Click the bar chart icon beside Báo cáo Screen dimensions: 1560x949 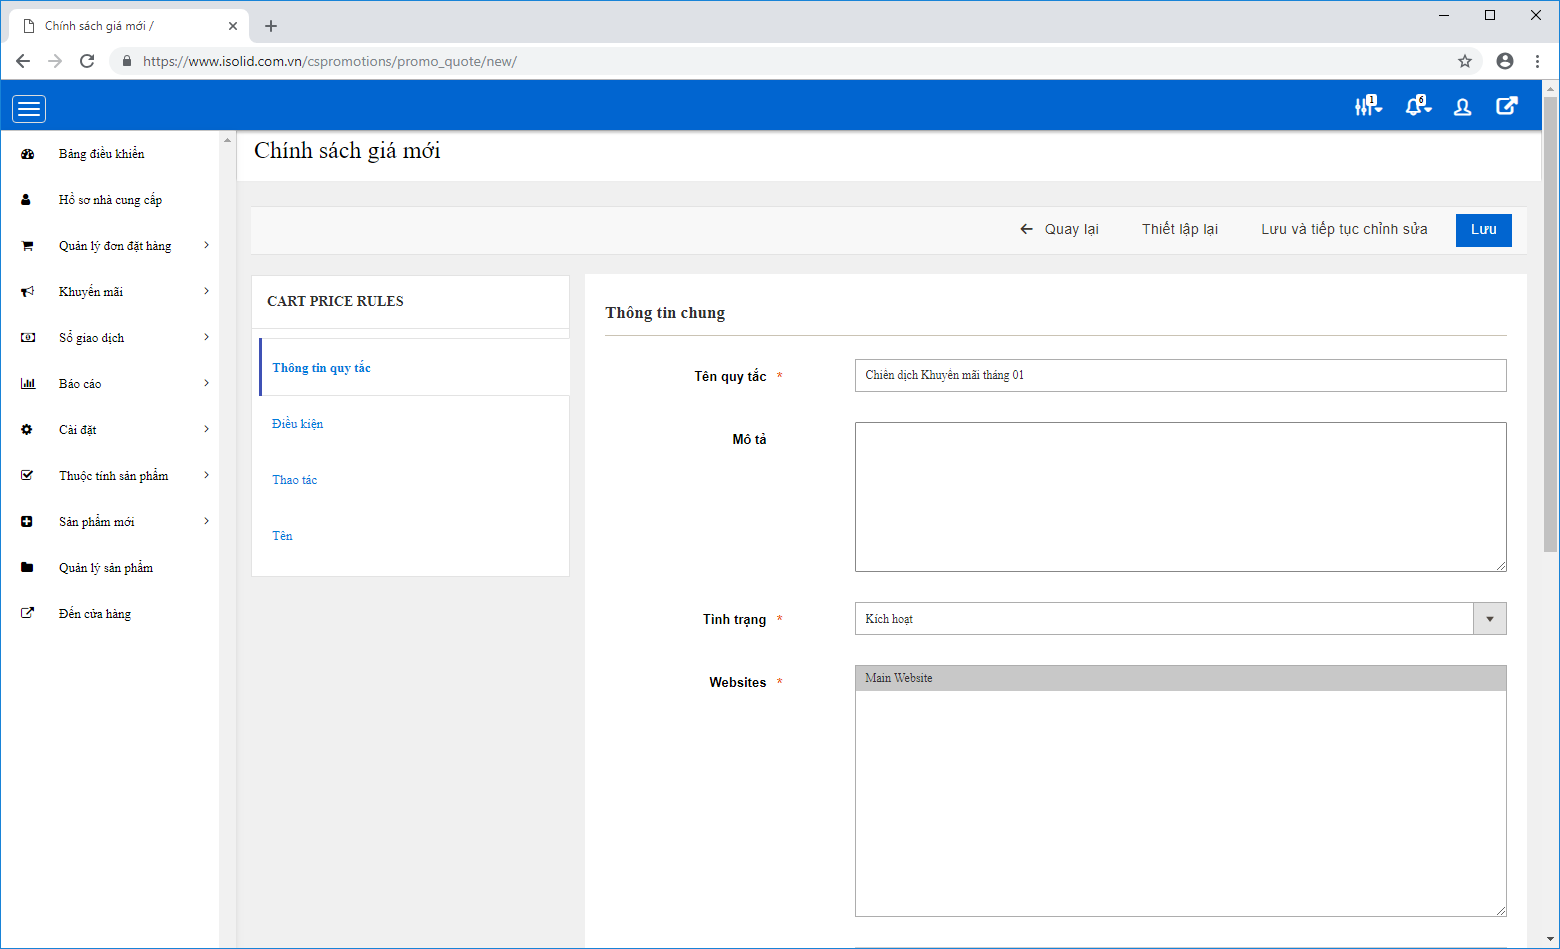coord(28,384)
